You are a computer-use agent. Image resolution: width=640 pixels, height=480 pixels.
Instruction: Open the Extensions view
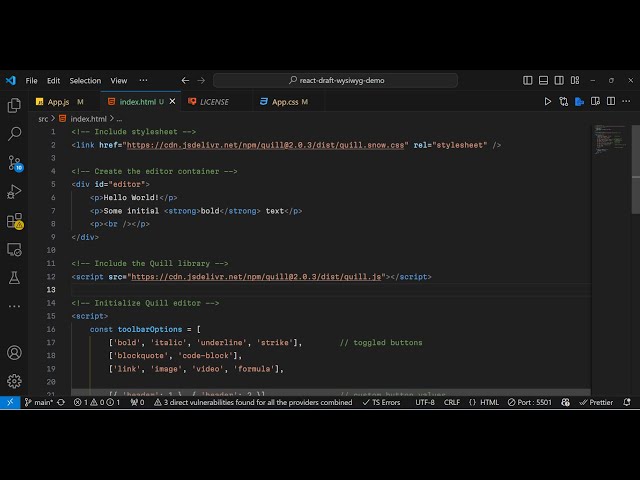coord(14,220)
